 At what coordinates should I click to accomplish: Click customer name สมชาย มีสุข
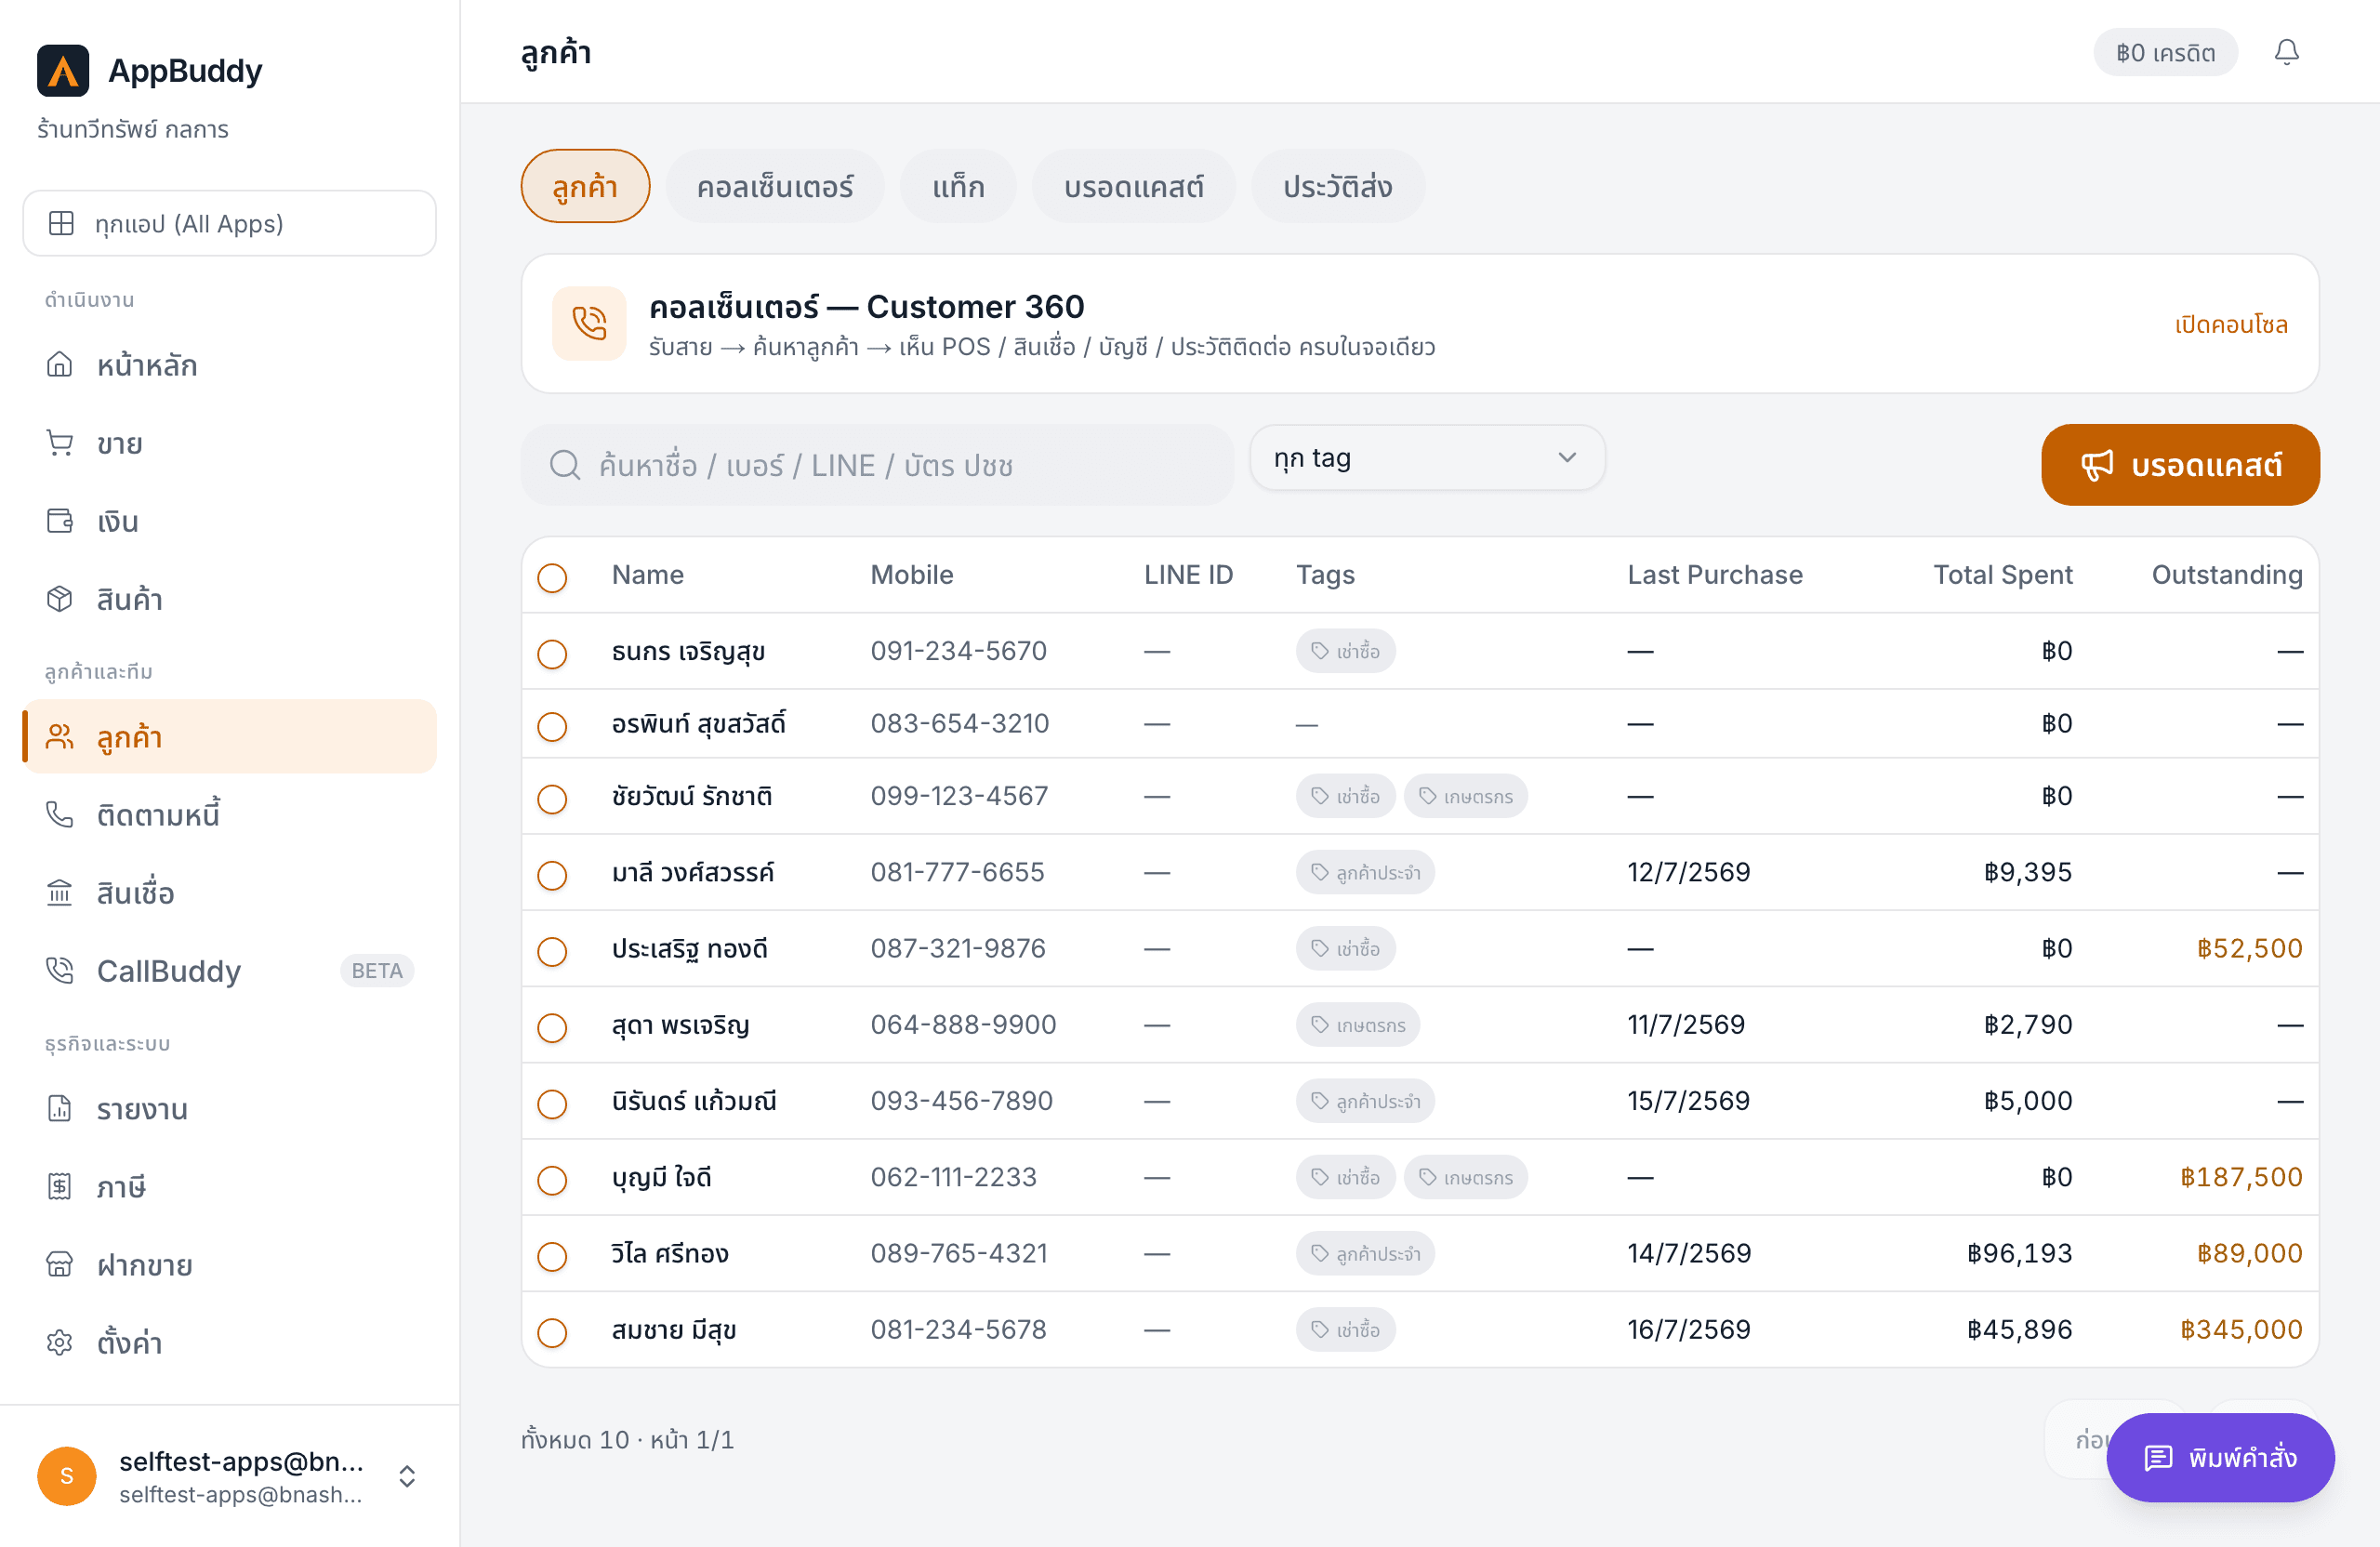674,1329
